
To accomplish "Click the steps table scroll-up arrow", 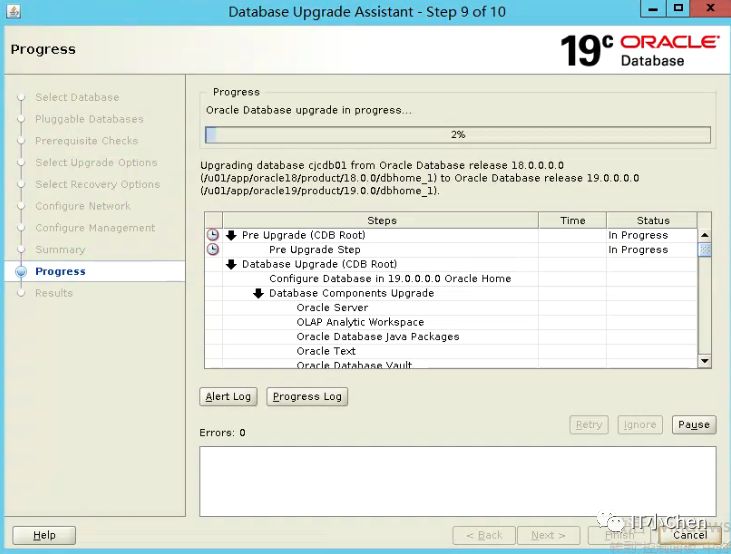I will coord(704,235).
